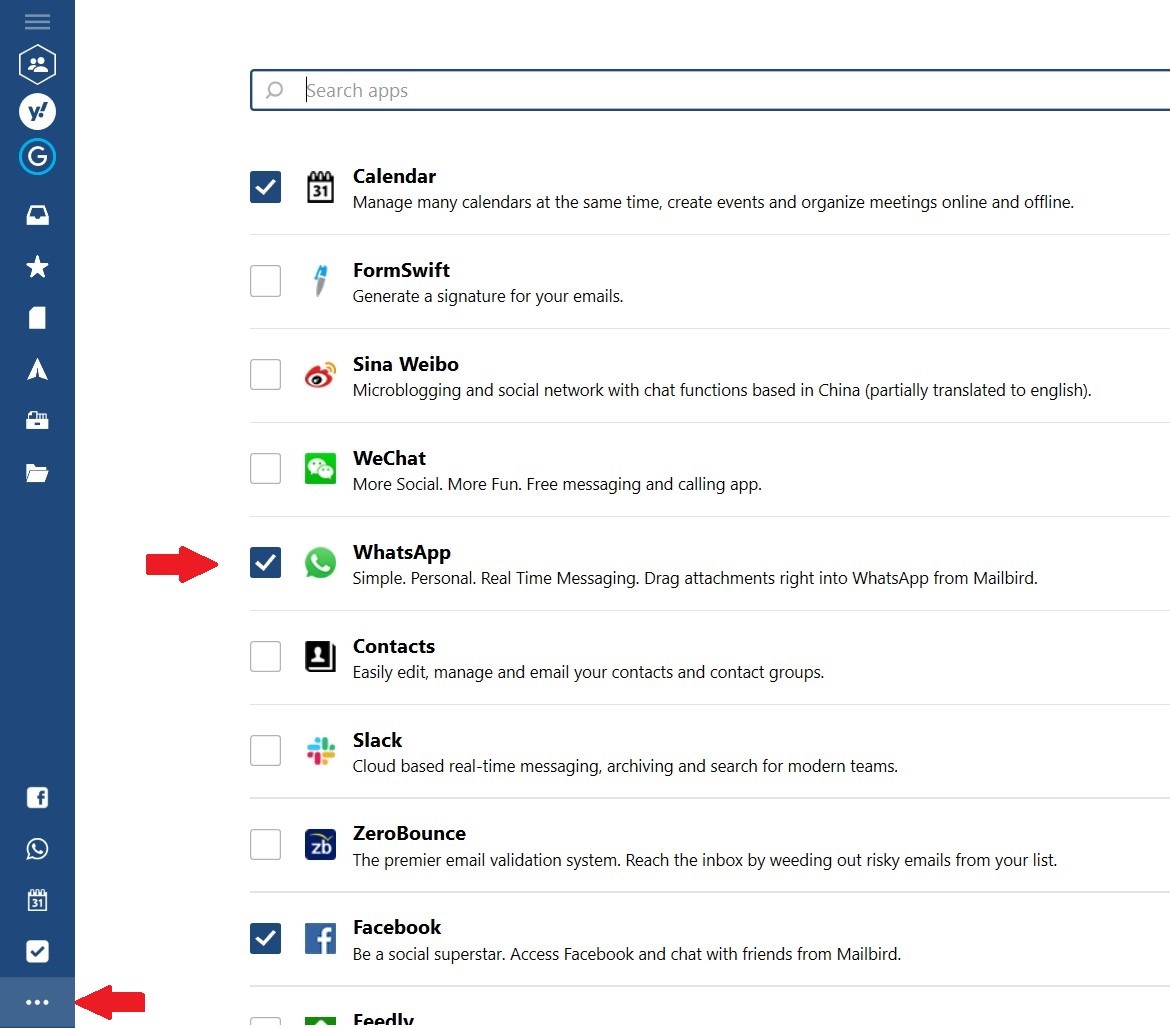Open the three-dot Apps menu in sidebar
The width and height of the screenshot is (1170, 1028).
pos(37,1002)
